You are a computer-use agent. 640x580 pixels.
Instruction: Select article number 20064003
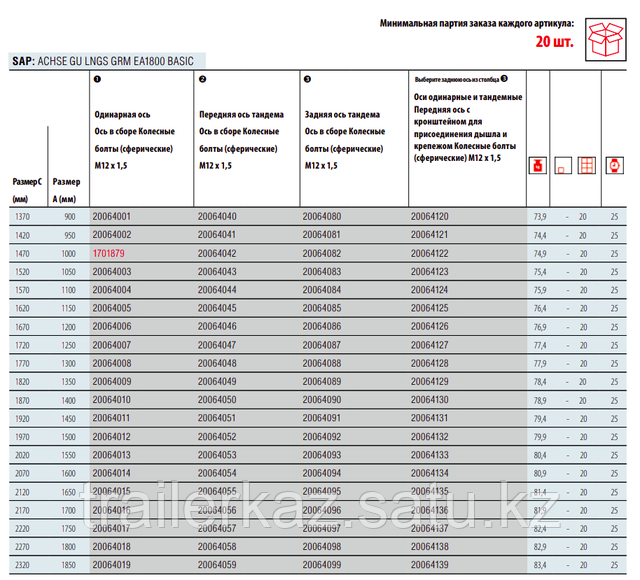[112, 272]
